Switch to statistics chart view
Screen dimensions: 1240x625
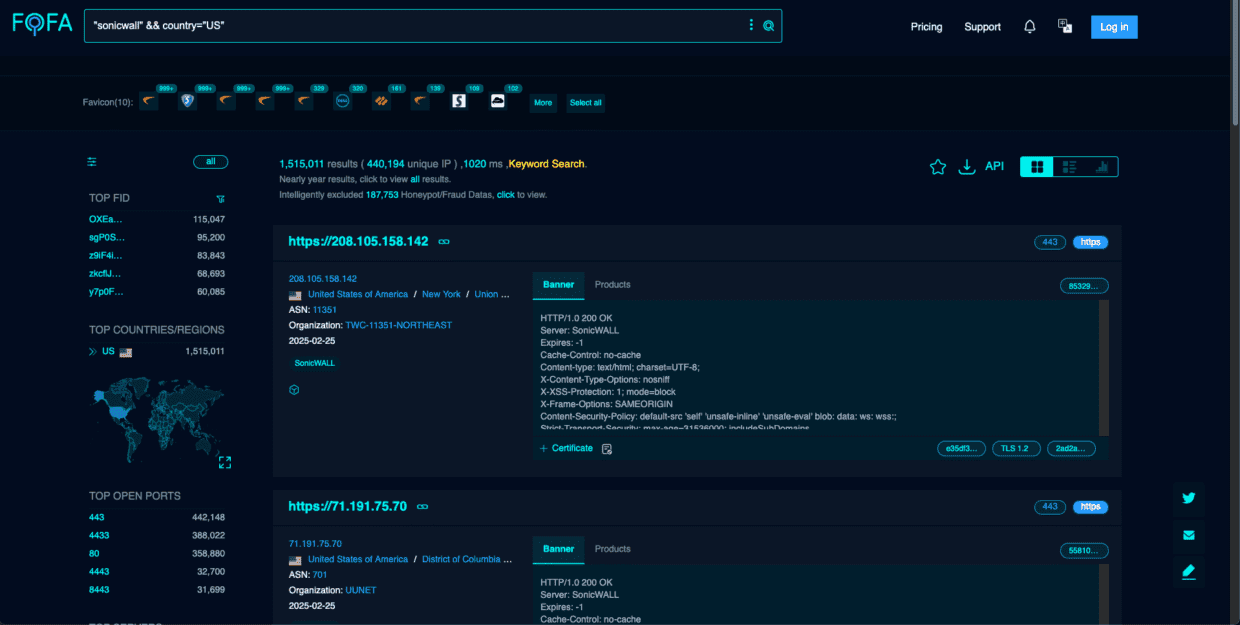(1102, 167)
